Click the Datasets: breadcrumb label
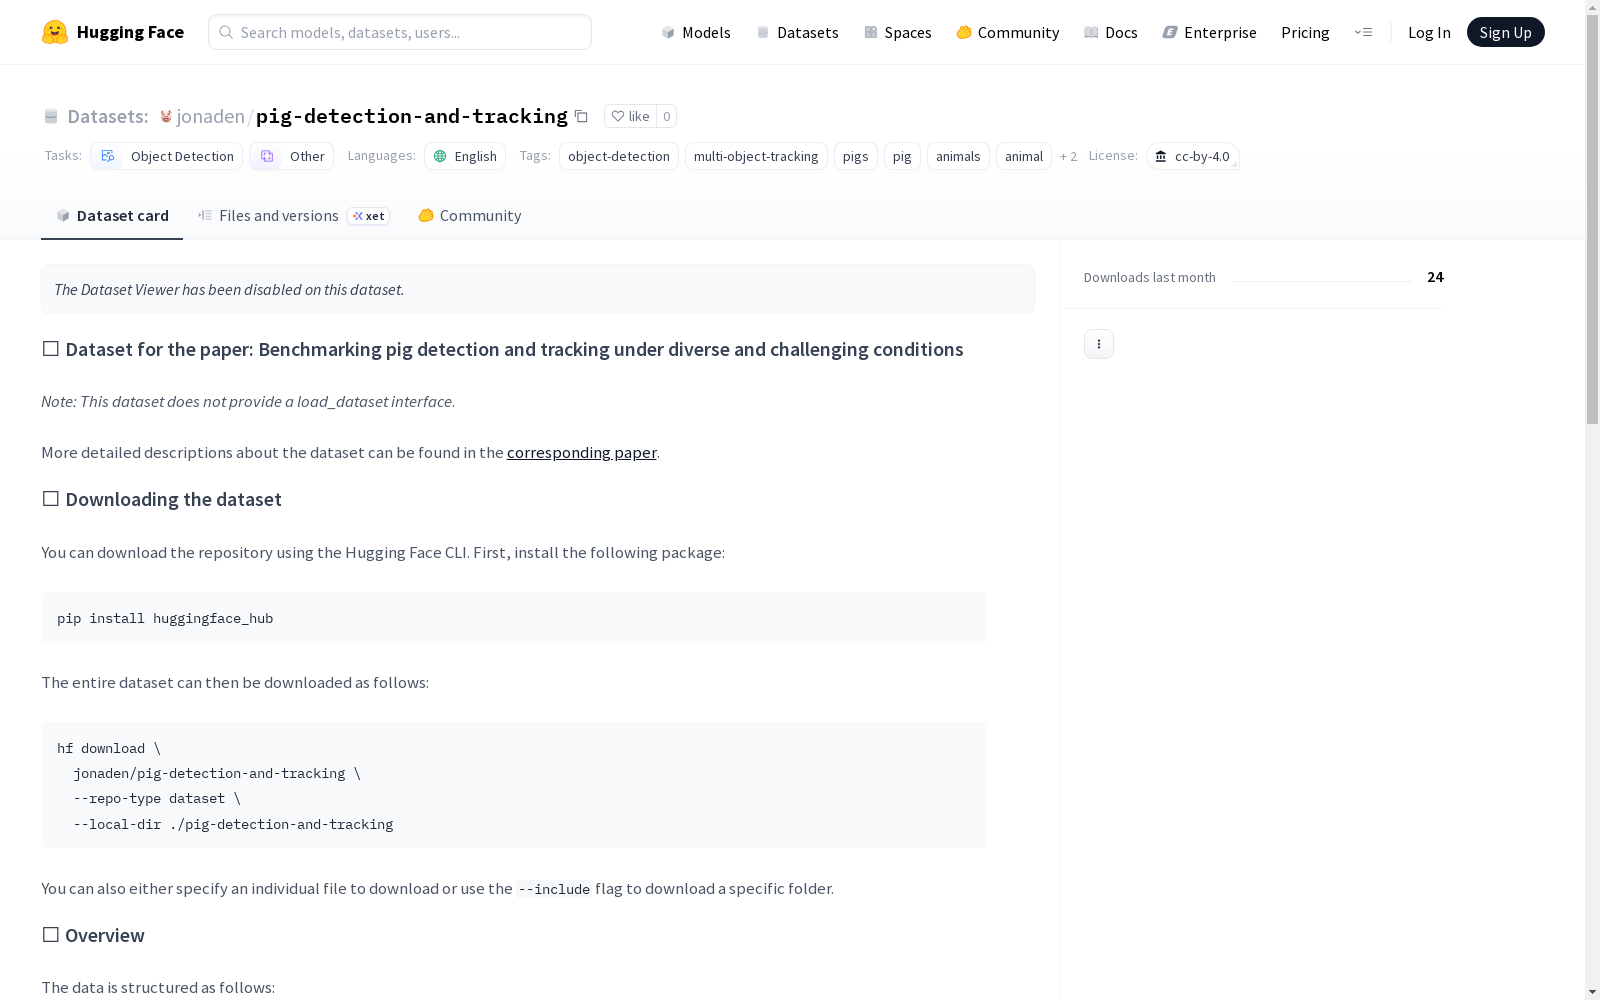Image resolution: width=1600 pixels, height=1000 pixels. (x=108, y=116)
